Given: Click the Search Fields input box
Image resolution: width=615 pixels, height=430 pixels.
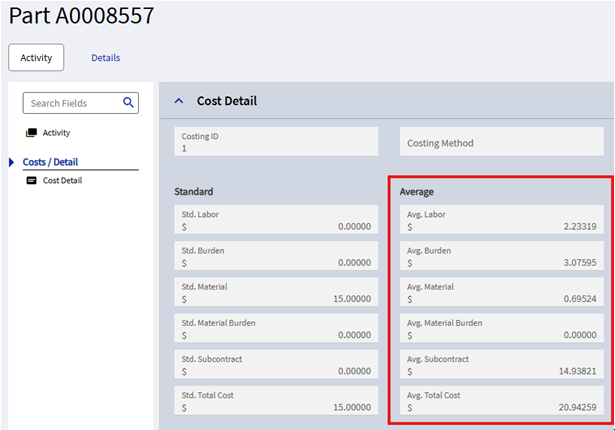Looking at the screenshot, I should [72, 103].
